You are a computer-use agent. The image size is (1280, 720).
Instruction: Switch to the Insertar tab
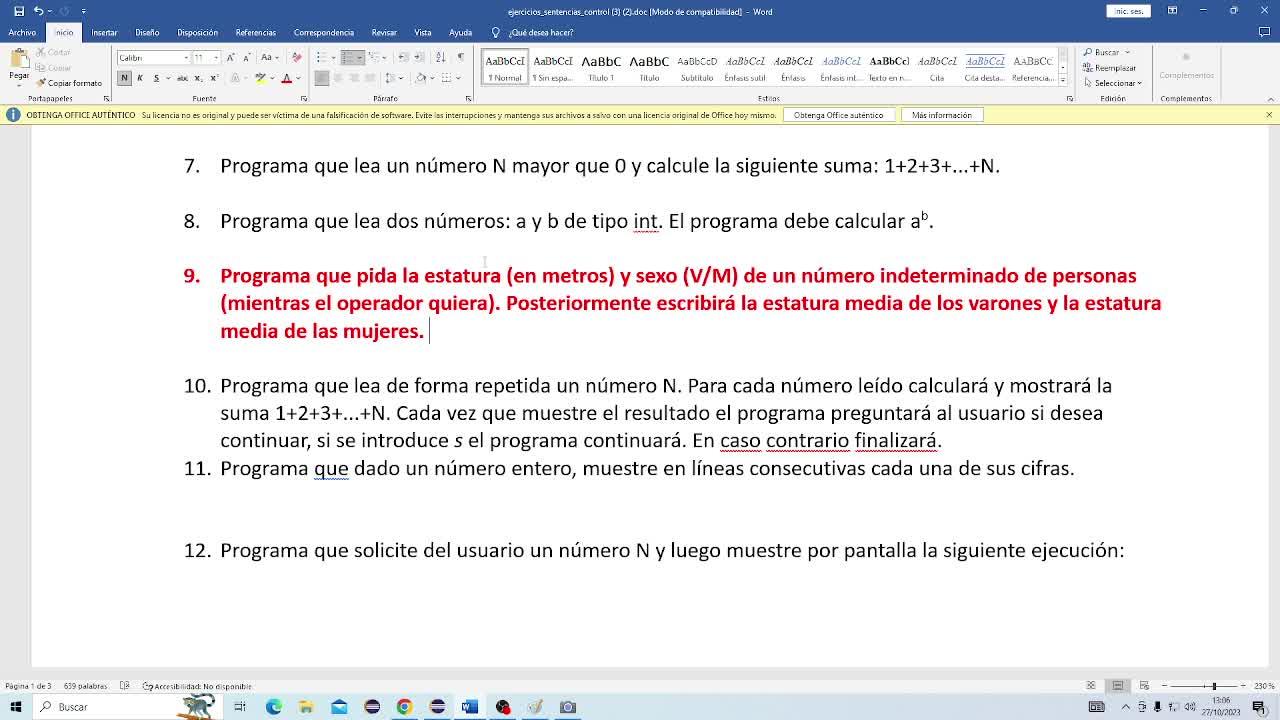coord(104,32)
